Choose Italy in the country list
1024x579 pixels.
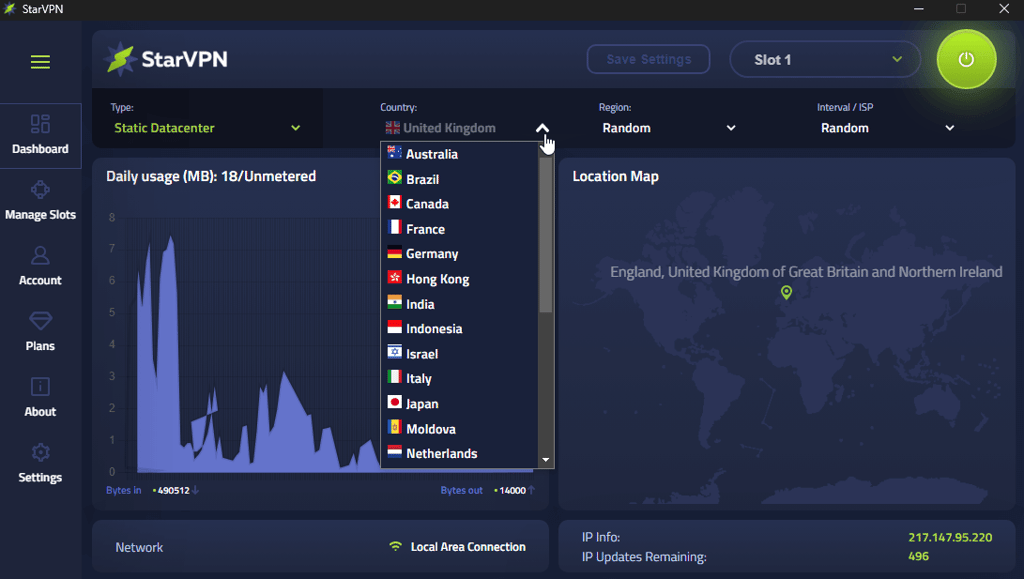pyautogui.click(x=460, y=379)
